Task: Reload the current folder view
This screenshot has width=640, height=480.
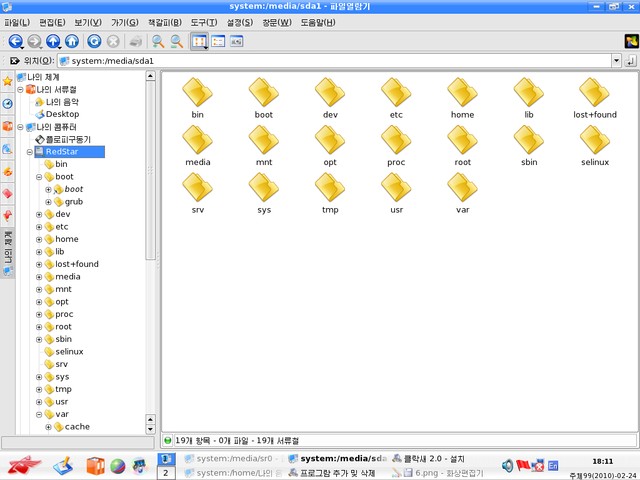Action: (x=94, y=41)
